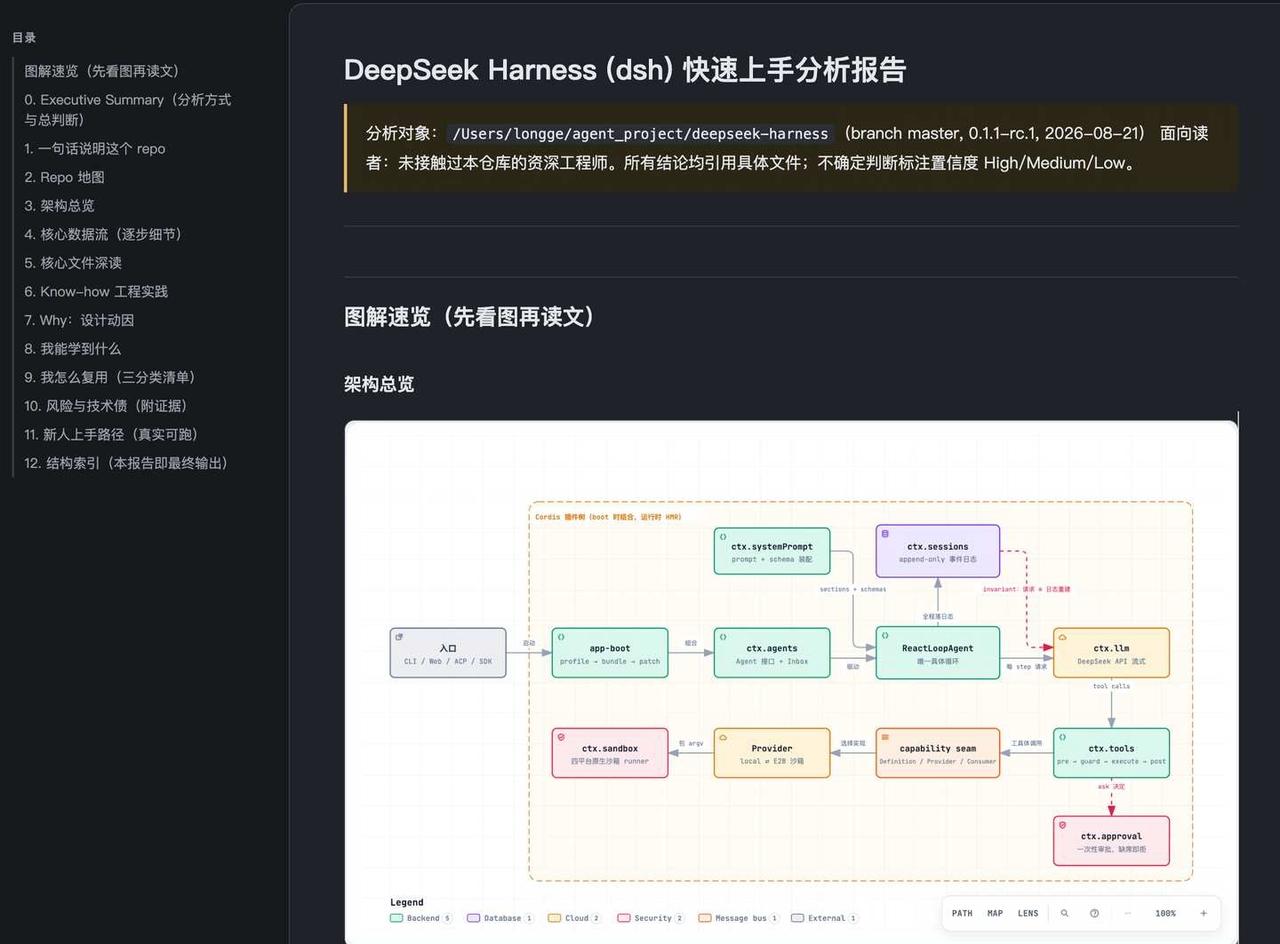Select the Cloud legend swatch

click(x=554, y=918)
